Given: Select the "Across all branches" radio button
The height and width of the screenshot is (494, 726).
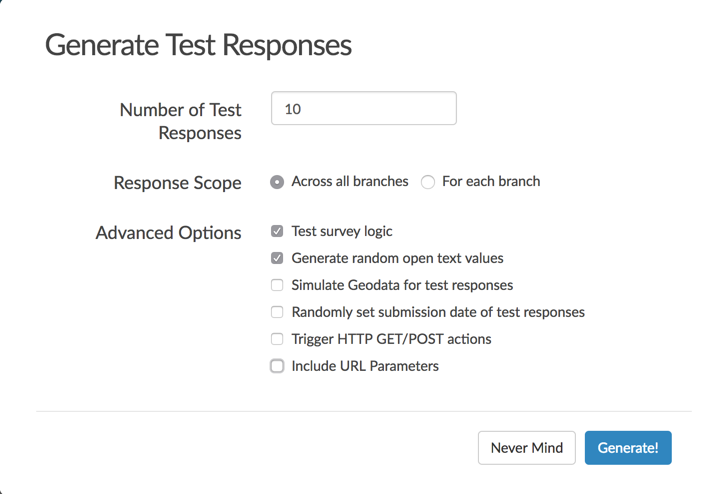Looking at the screenshot, I should (277, 182).
